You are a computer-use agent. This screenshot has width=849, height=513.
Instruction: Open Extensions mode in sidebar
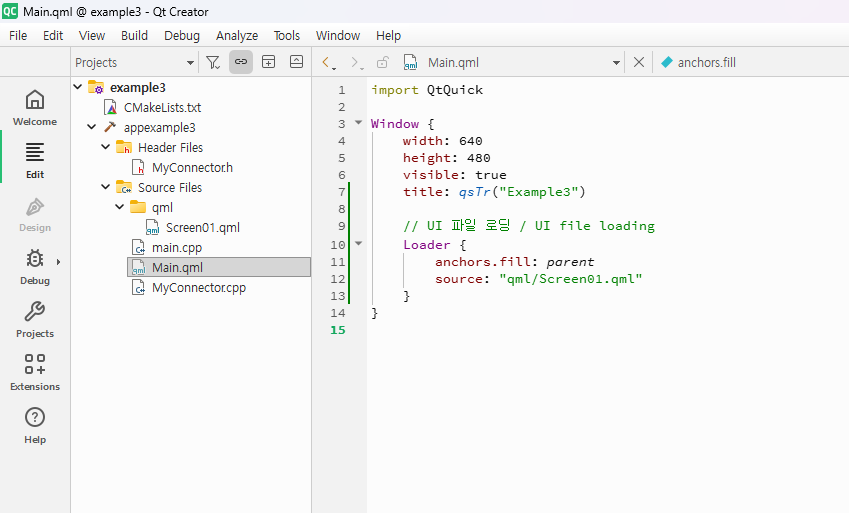click(35, 372)
